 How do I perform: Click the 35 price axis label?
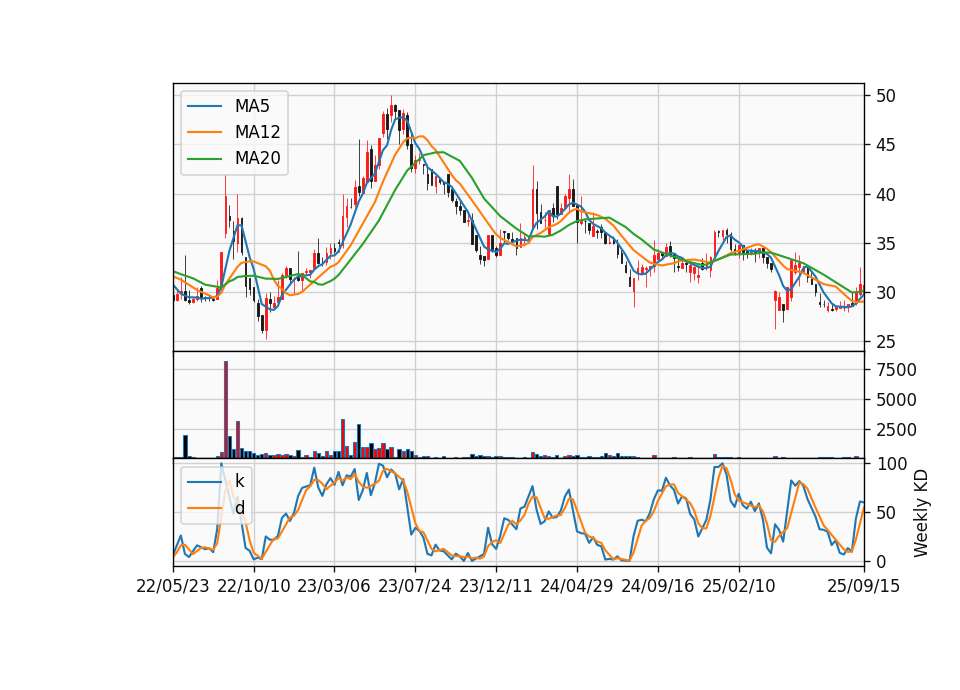coord(885,244)
